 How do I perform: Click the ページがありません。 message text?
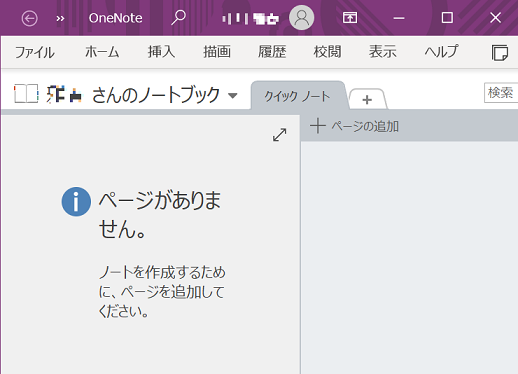(x=160, y=215)
